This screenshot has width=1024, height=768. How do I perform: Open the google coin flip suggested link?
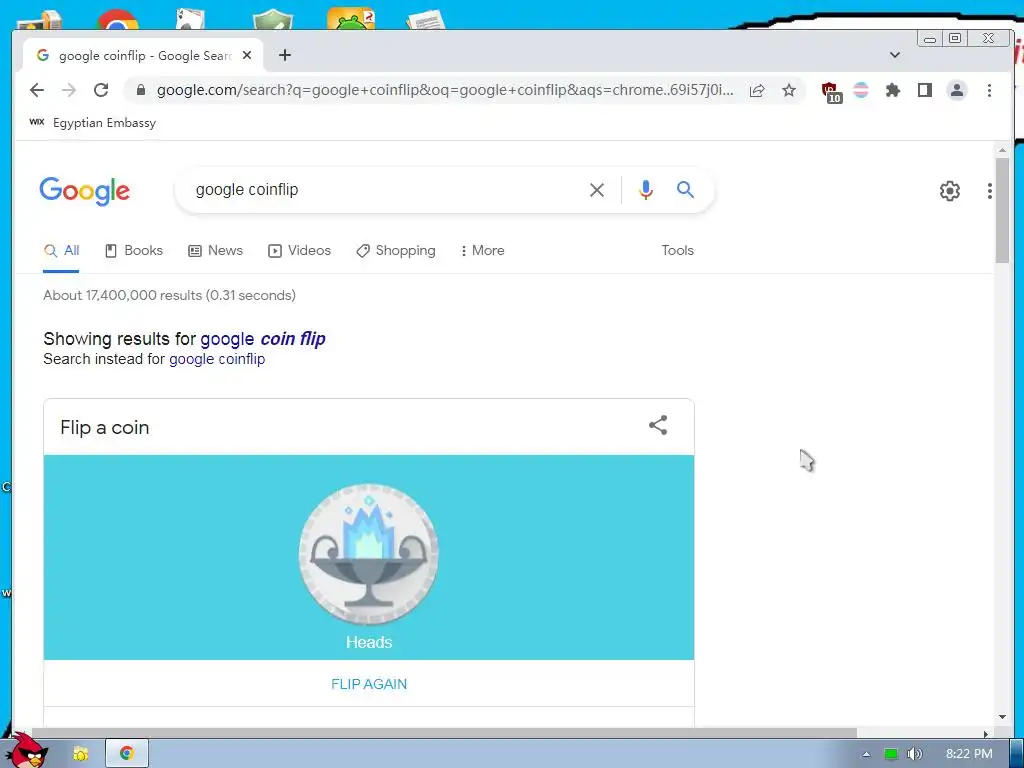tap(263, 339)
